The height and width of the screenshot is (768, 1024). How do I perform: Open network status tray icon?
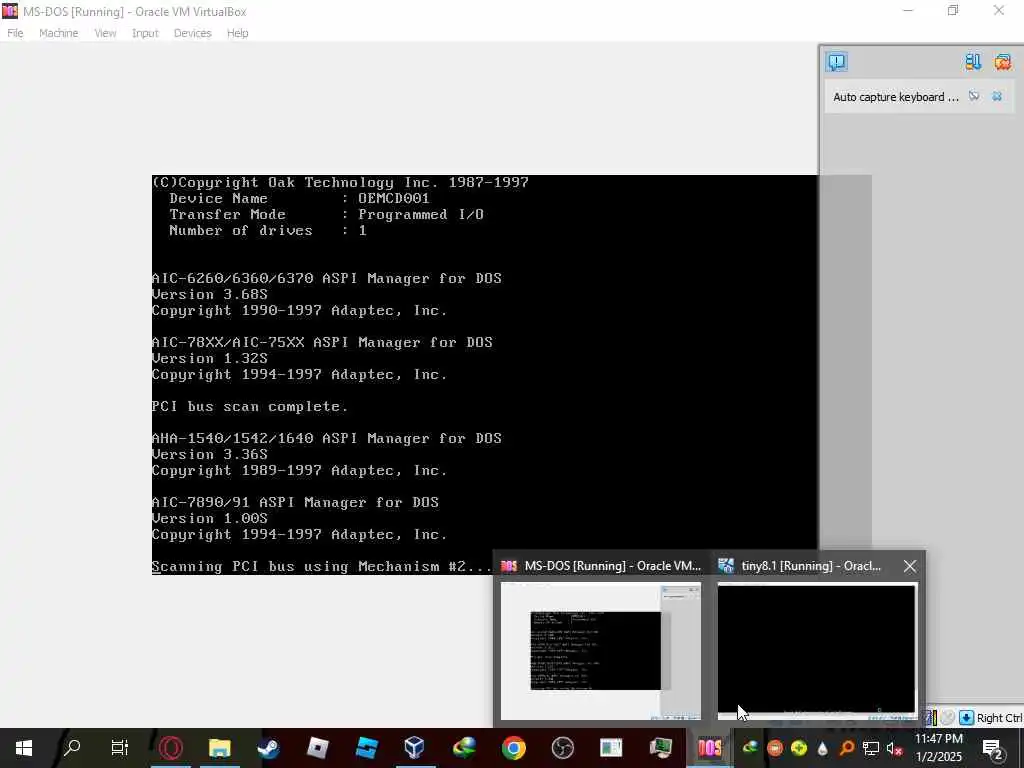[871, 748]
